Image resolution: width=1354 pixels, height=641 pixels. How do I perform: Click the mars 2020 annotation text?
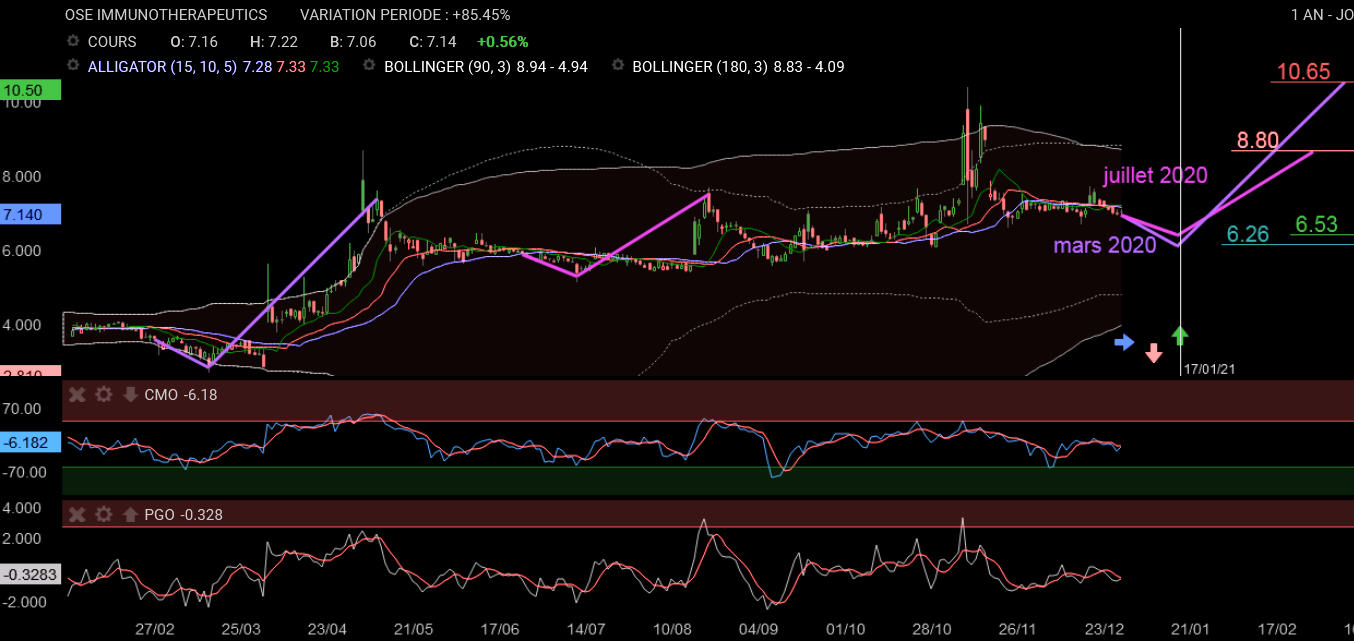coord(1105,245)
